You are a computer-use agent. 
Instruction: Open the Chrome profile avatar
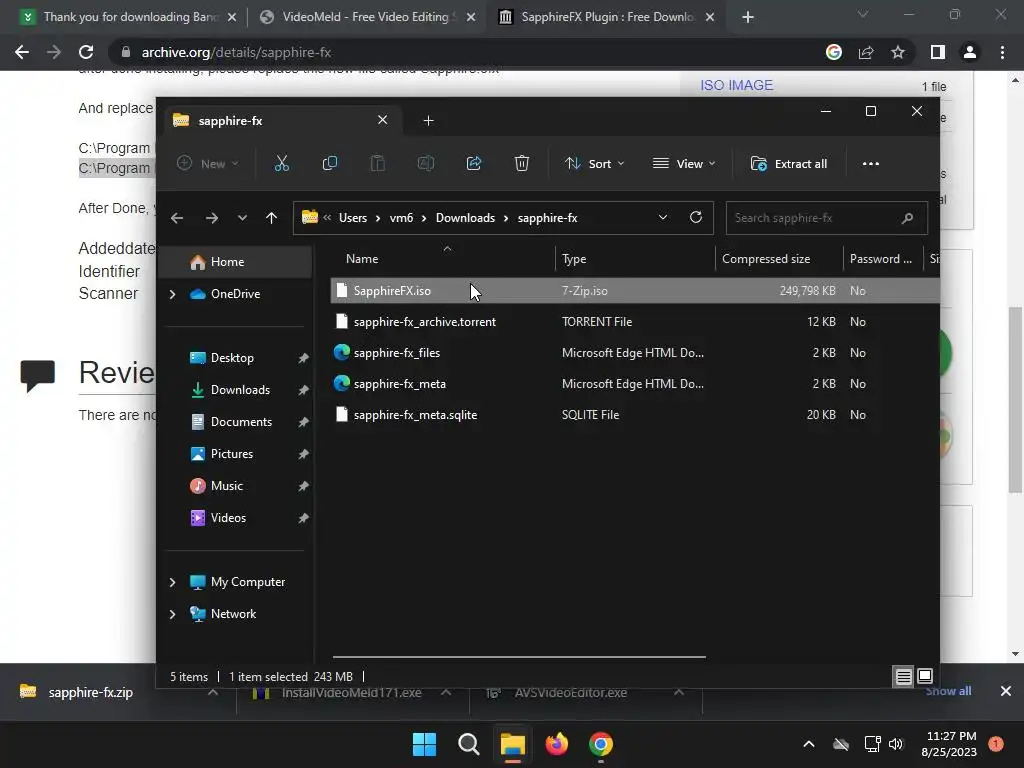coord(970,52)
